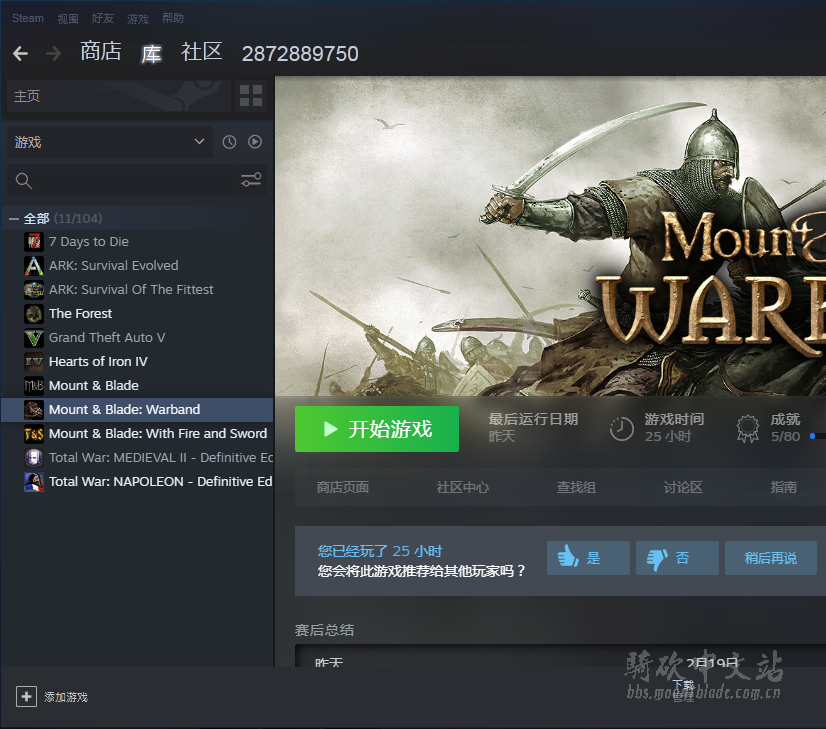Show ready-to-play games toggle icon
Viewport: 826px width, 729px height.
point(255,142)
